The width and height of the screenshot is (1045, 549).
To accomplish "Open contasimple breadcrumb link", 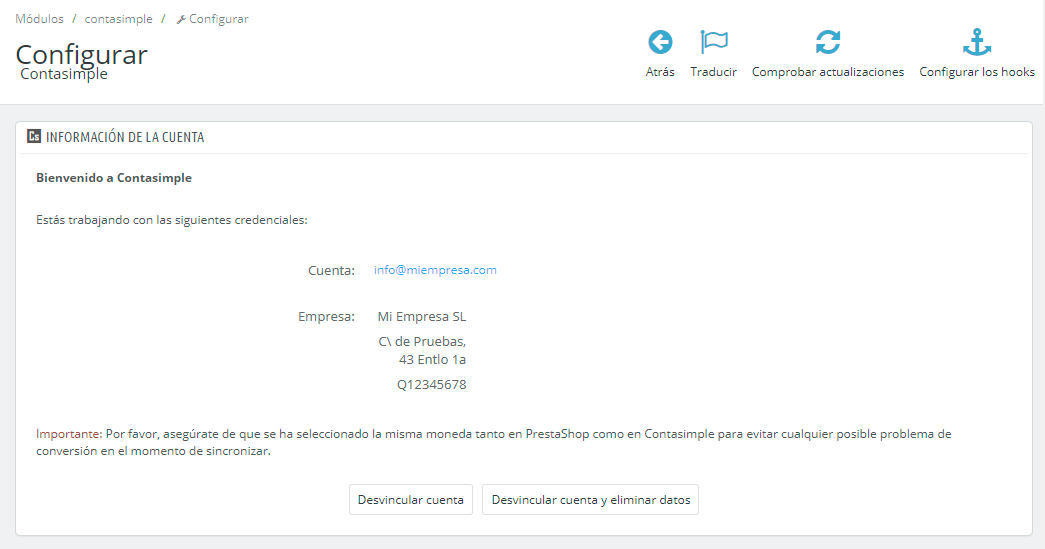I will pos(119,19).
